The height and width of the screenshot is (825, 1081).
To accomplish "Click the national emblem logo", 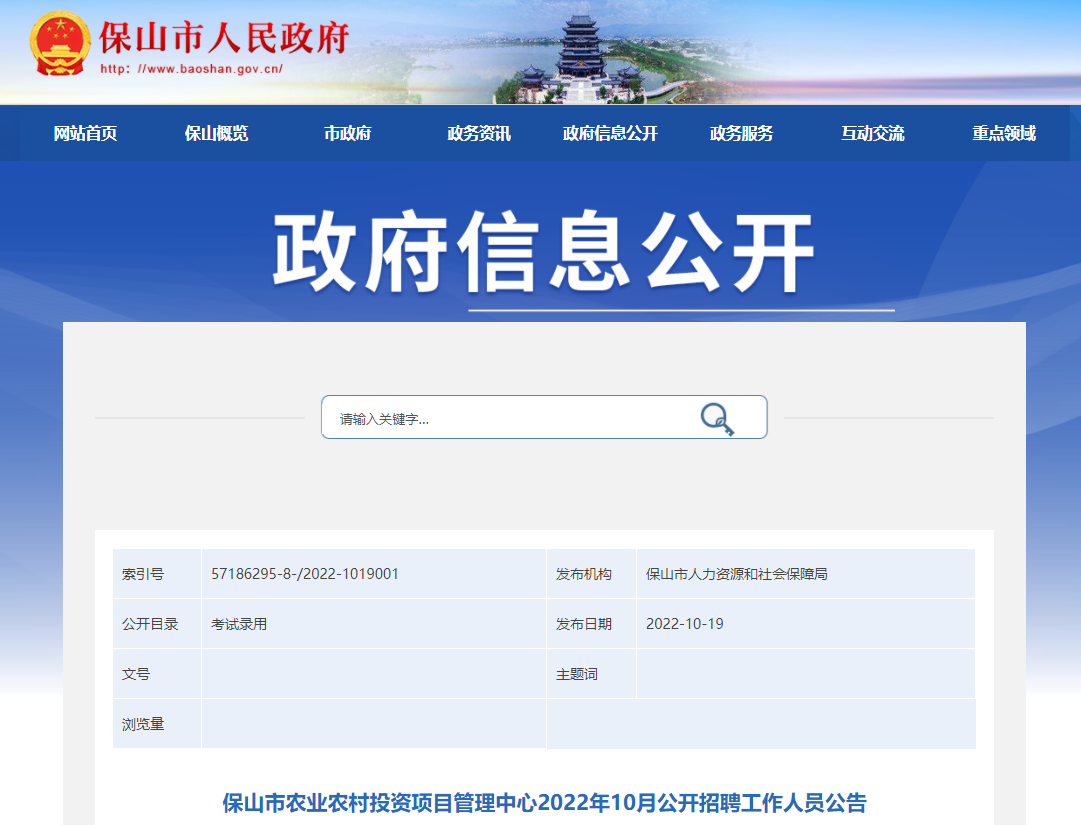I will [60, 43].
